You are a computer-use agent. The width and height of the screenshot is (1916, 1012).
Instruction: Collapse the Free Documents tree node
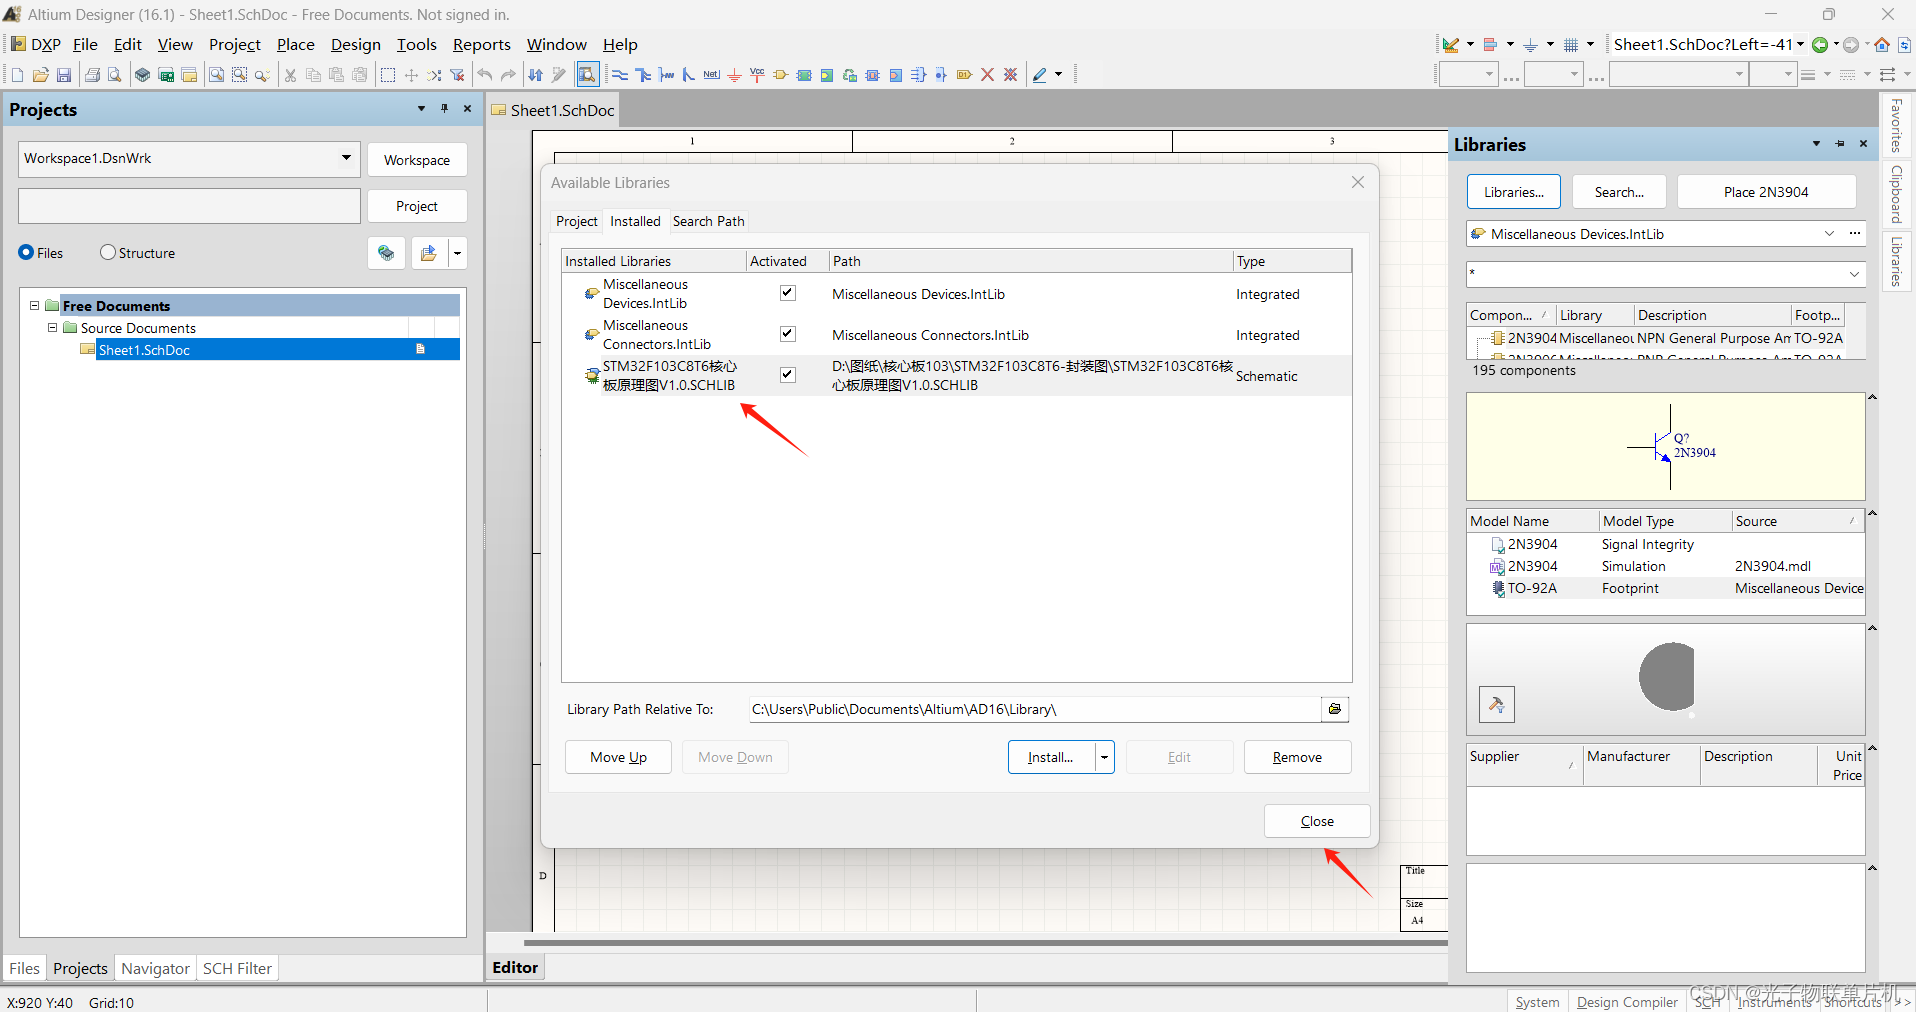(34, 306)
